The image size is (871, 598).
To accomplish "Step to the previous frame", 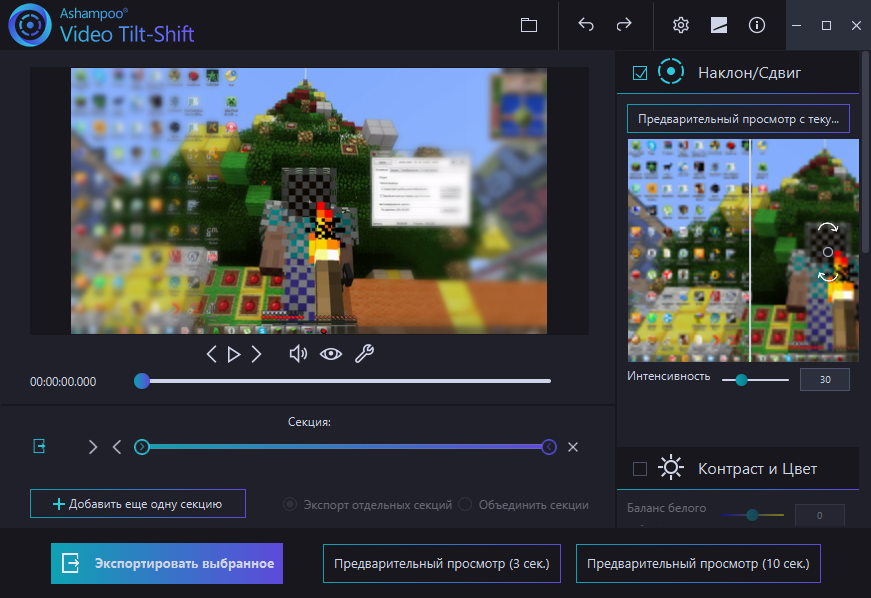I will pos(211,354).
